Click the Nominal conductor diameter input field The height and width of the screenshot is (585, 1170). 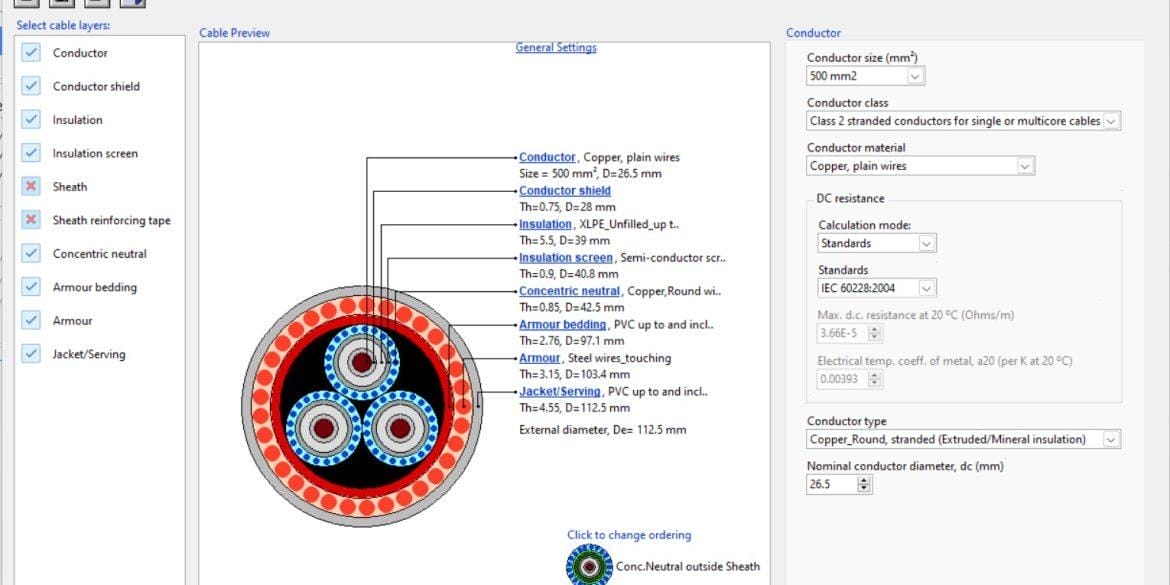831,484
